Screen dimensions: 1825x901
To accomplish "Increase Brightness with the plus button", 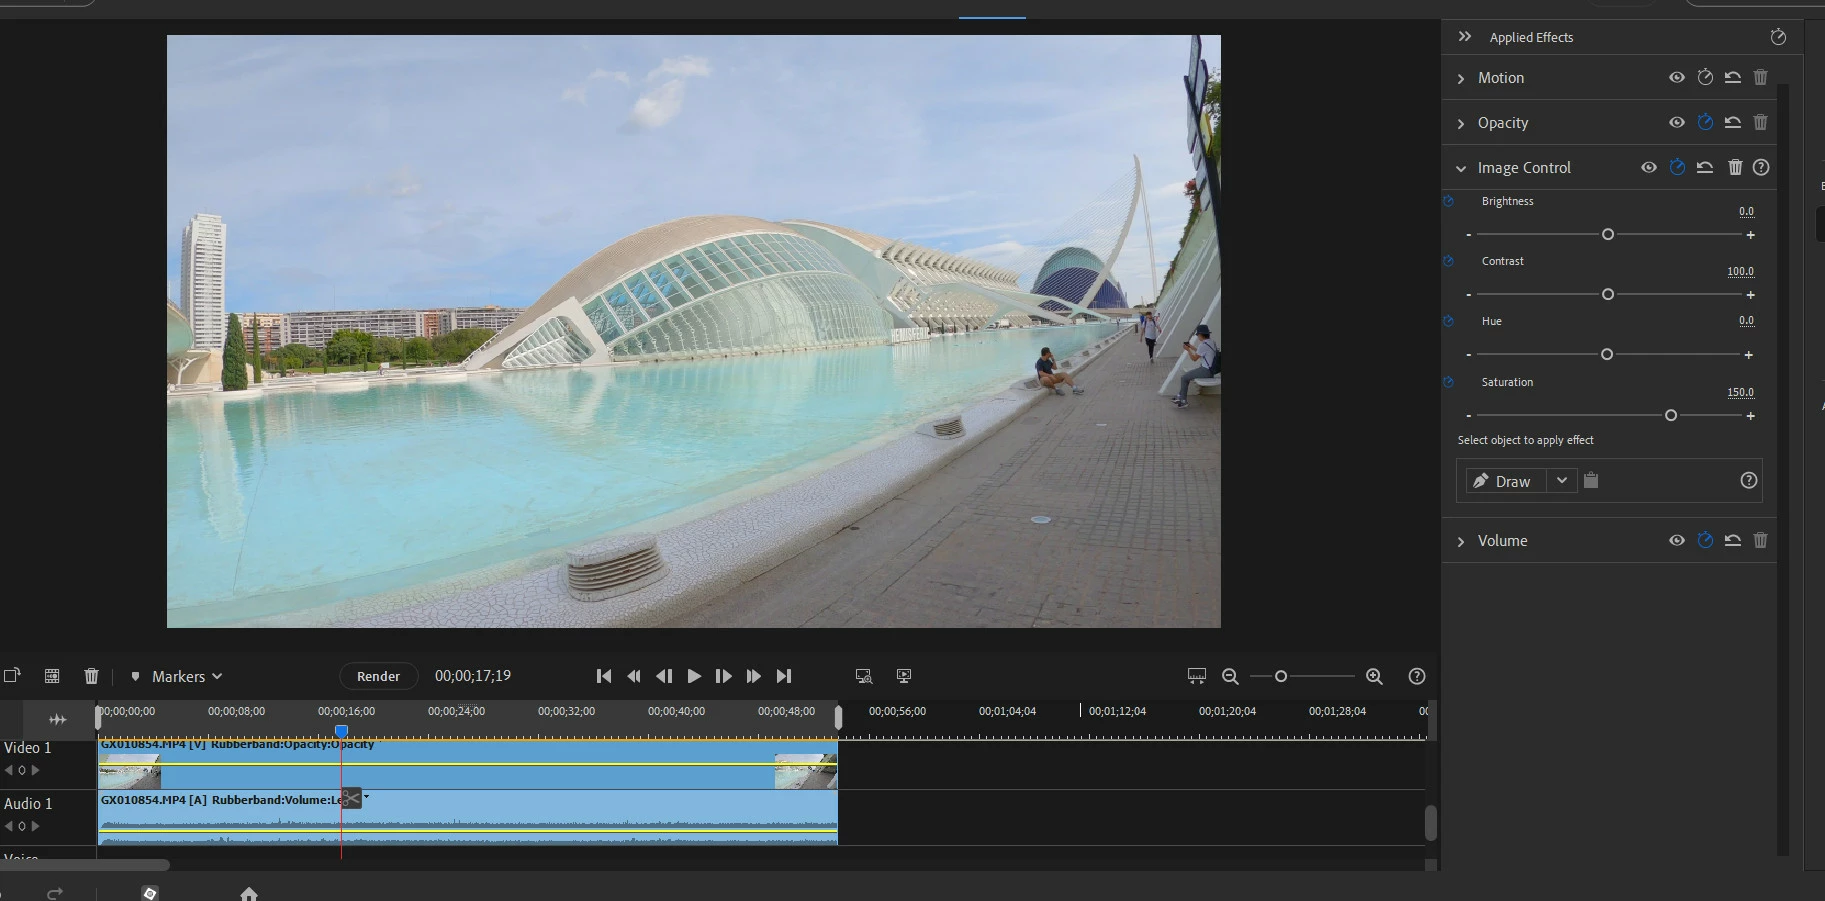I will (x=1751, y=235).
